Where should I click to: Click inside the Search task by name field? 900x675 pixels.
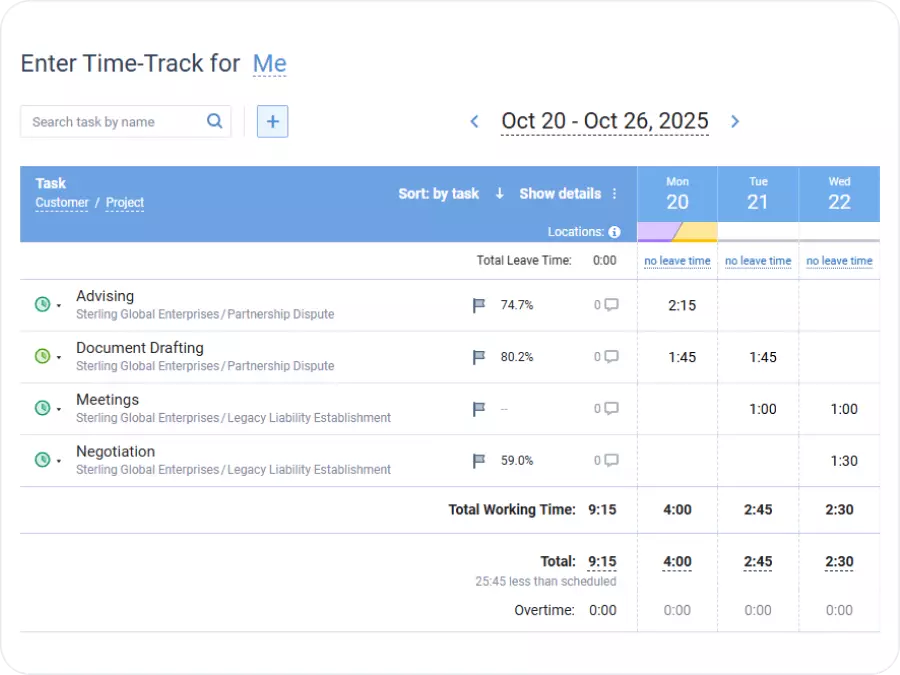click(110, 121)
